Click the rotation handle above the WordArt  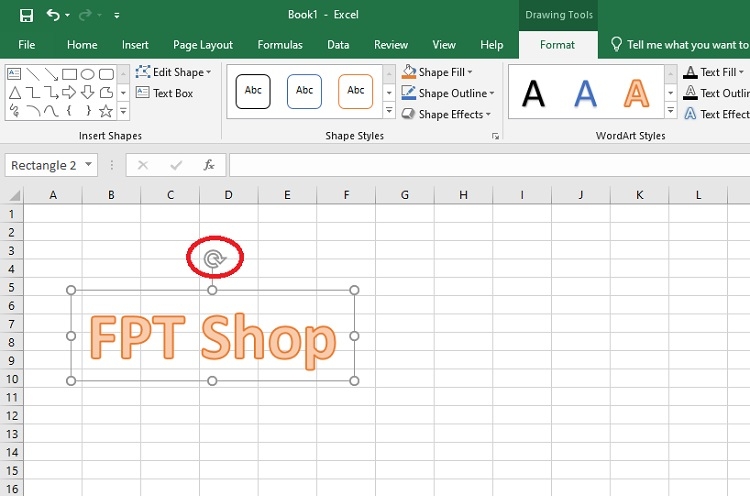214,259
